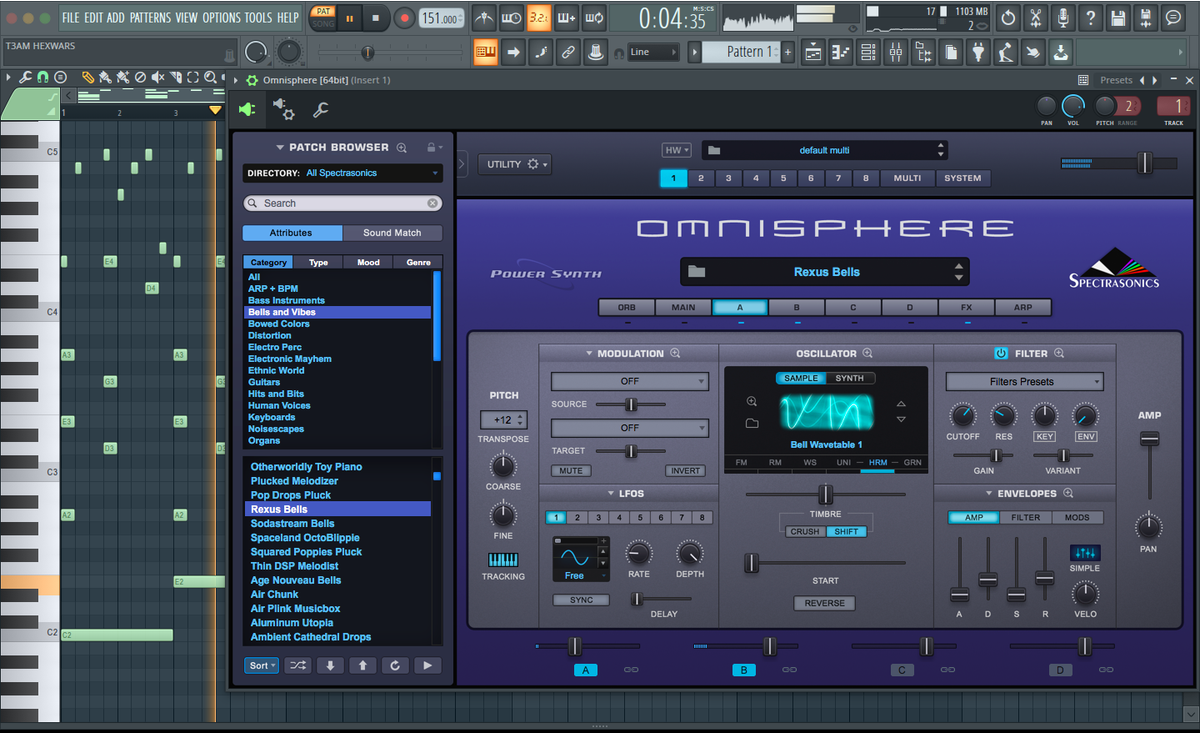Go to previous patch with the up arrow
Image resolution: width=1200 pixels, height=733 pixels.
point(362,665)
